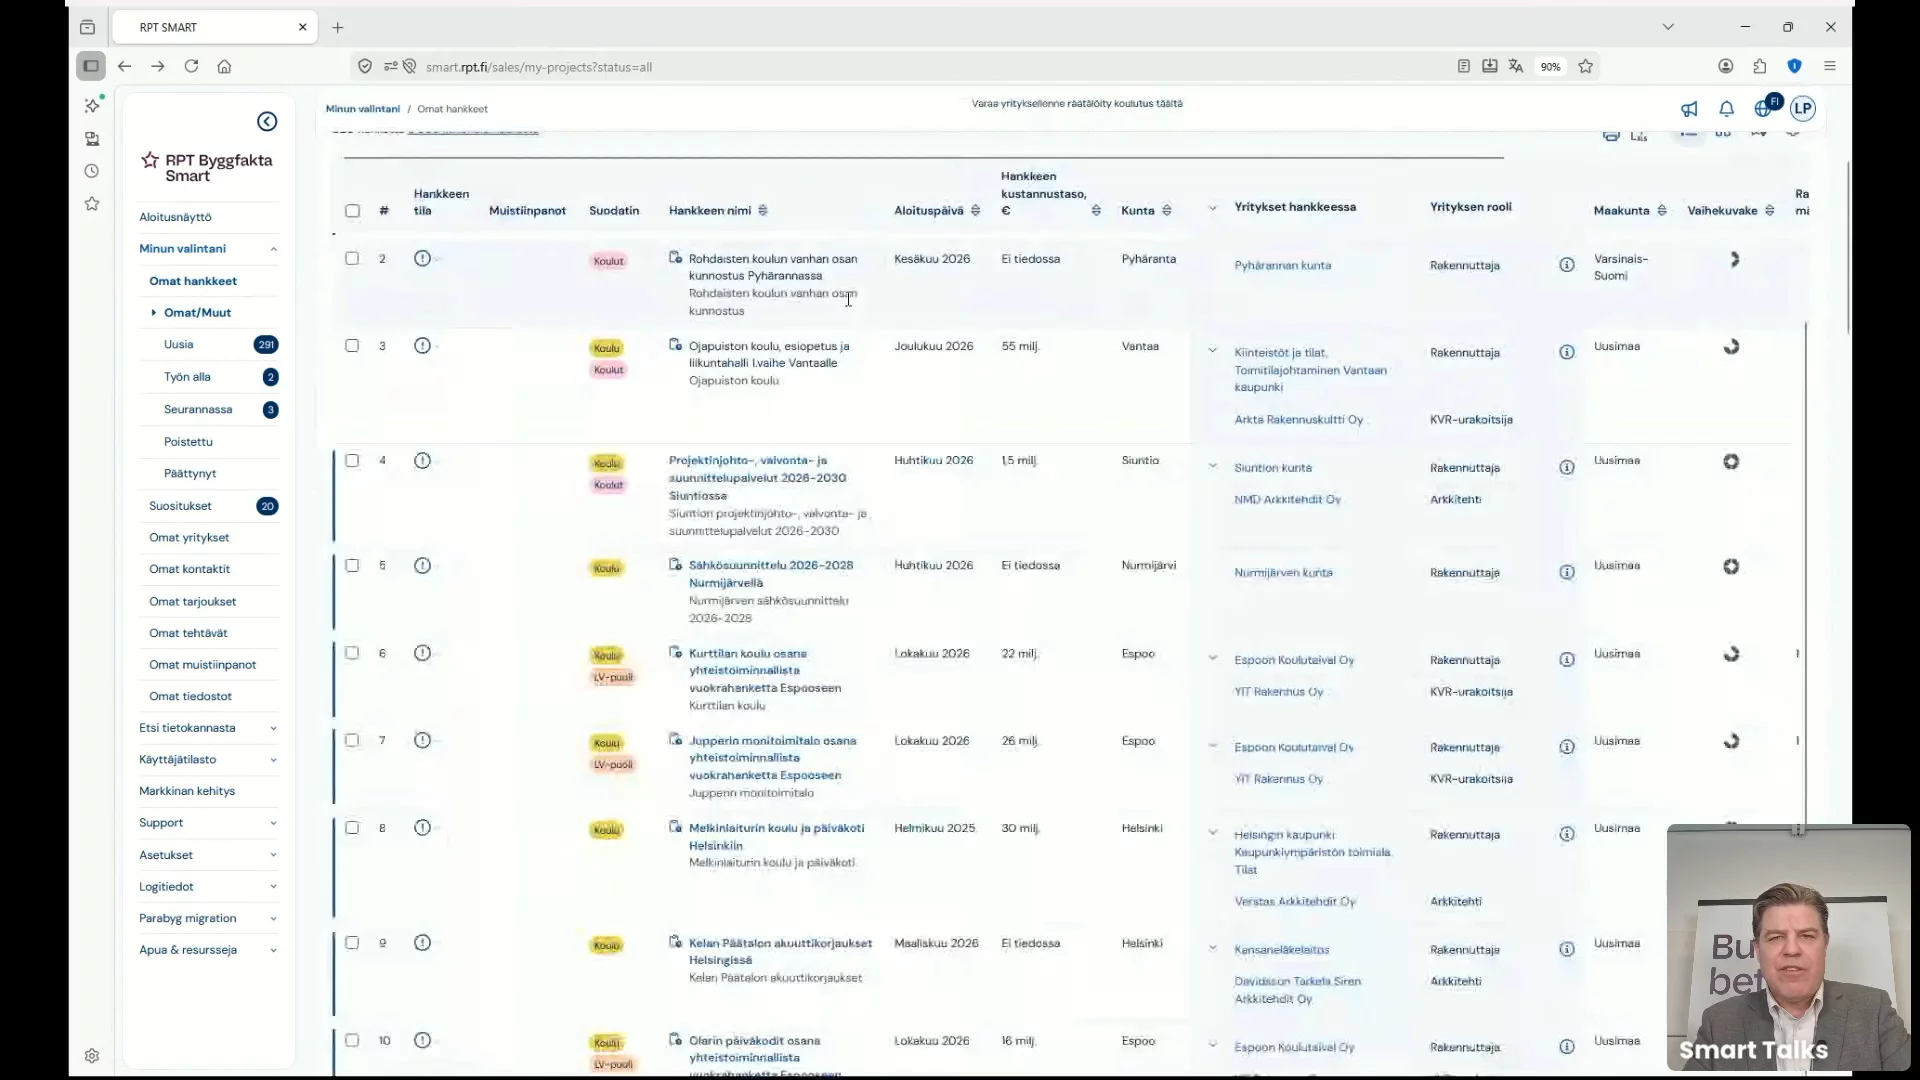The image size is (1920, 1080).
Task: Open Omat yritykset in sidebar
Action: tap(189, 537)
